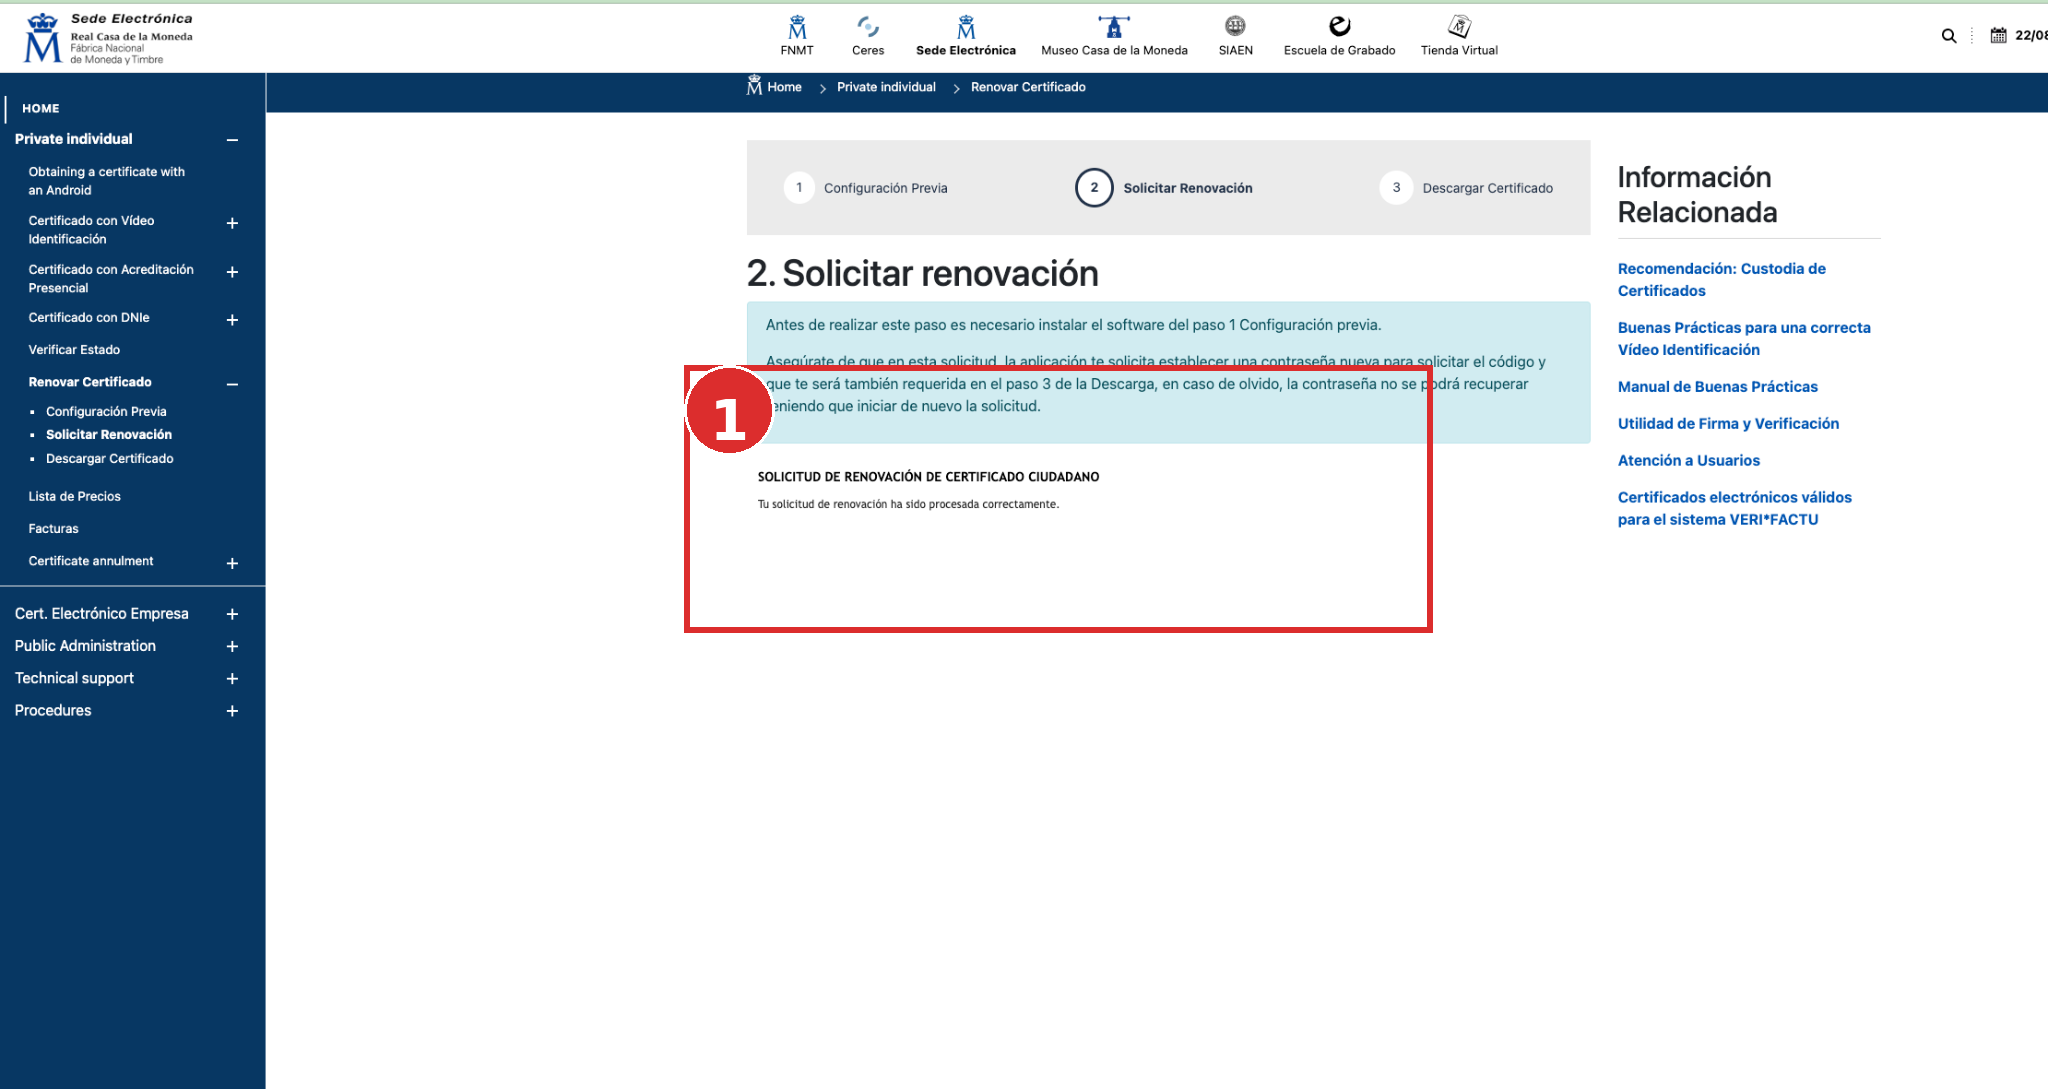
Task: Expand Certificate annulment submenu
Action: [232, 564]
